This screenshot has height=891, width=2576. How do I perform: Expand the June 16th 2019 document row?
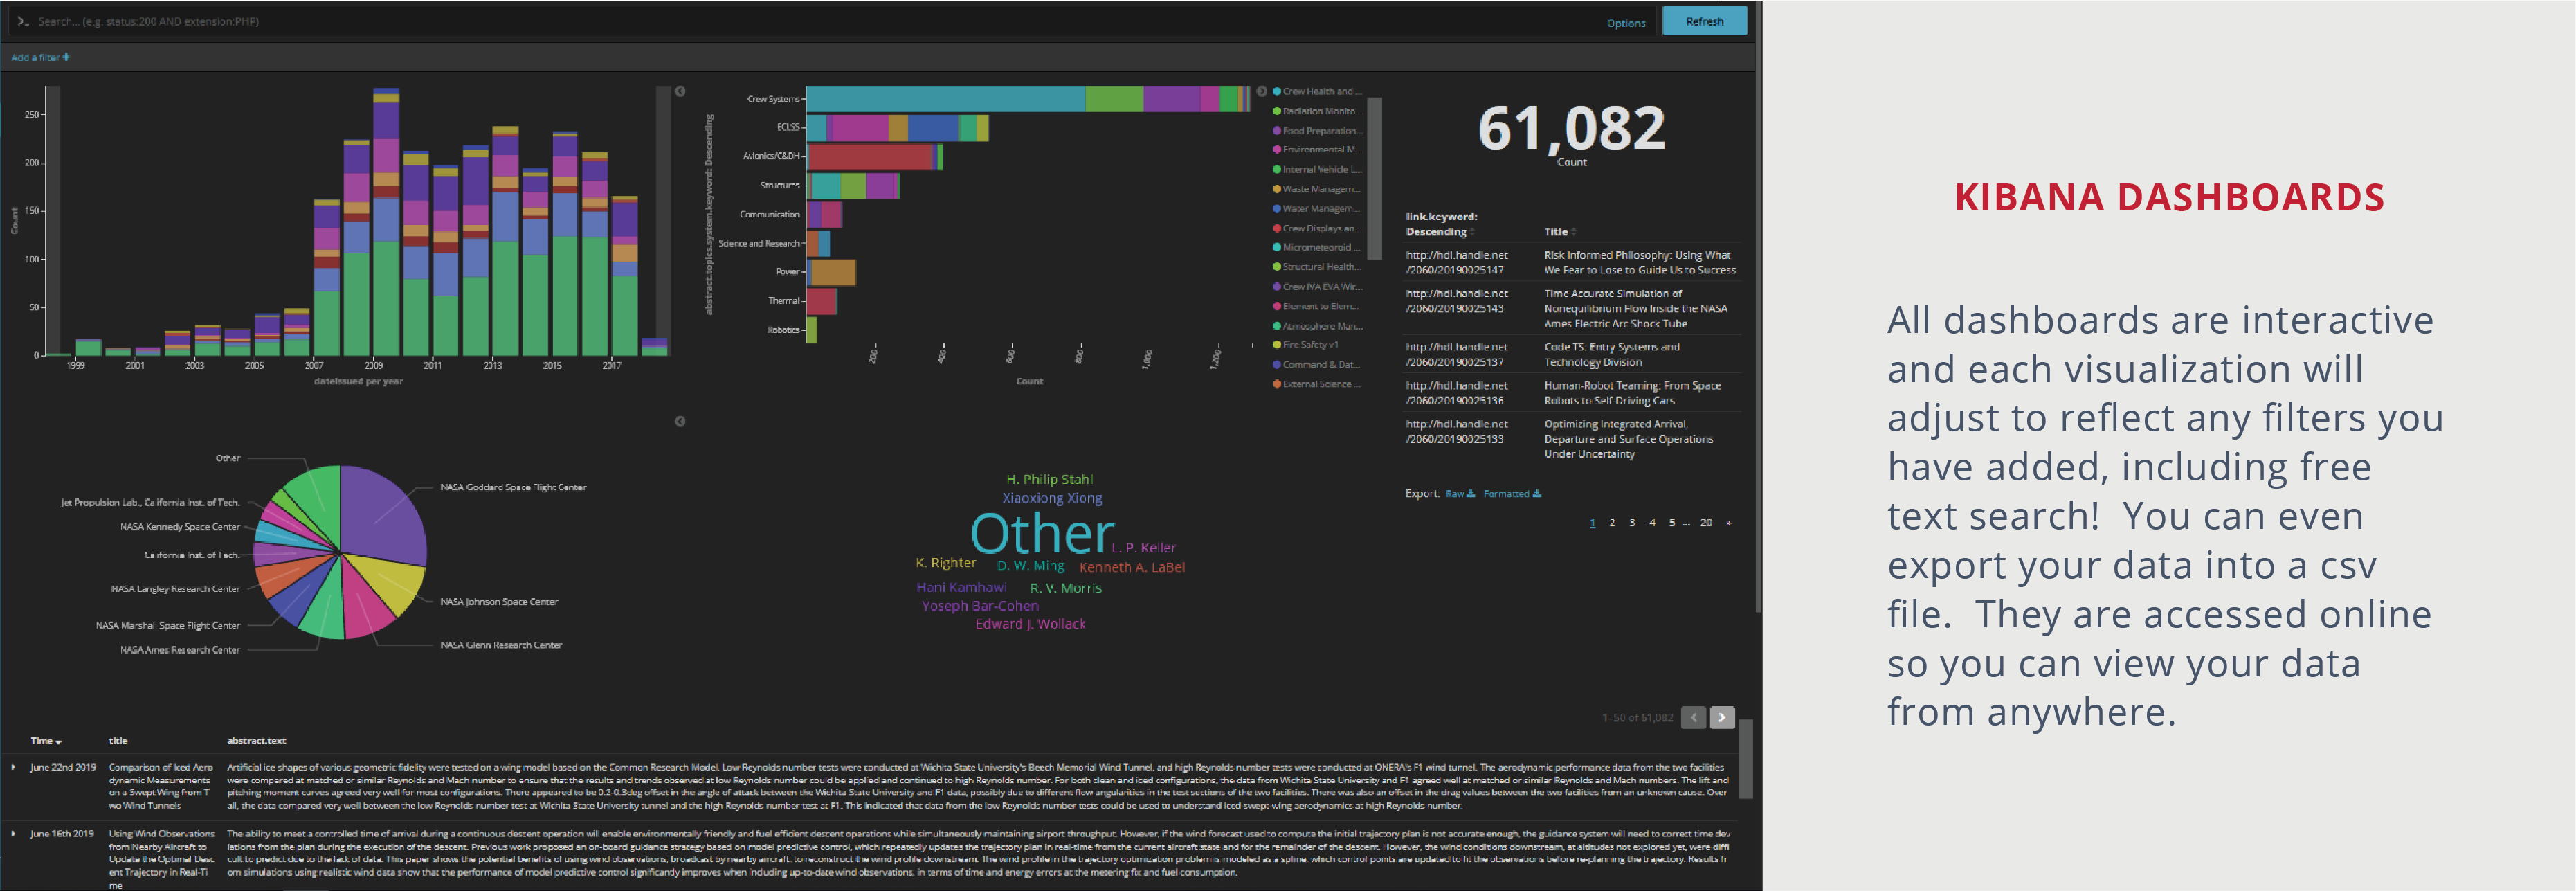(x=13, y=834)
